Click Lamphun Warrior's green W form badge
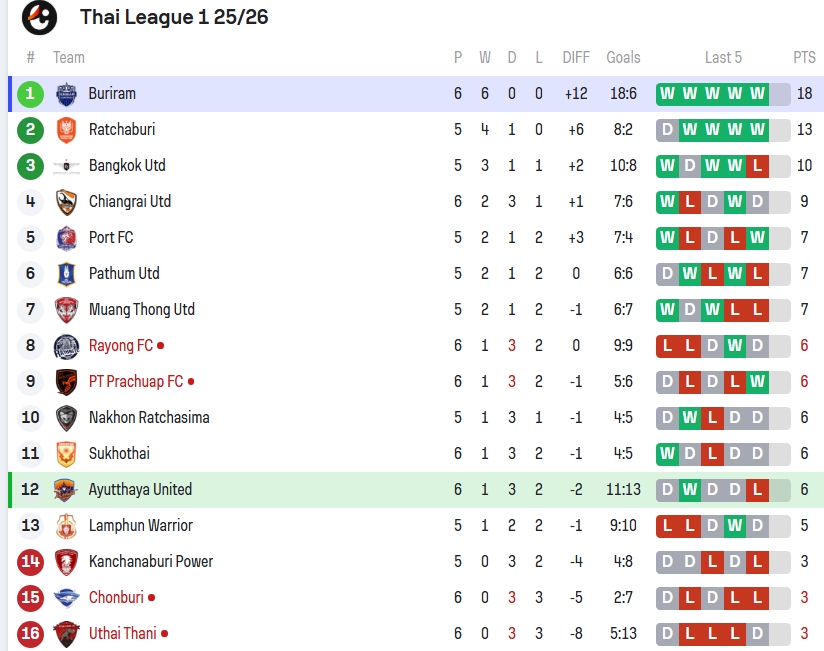The height and width of the screenshot is (651, 824). coord(735,526)
